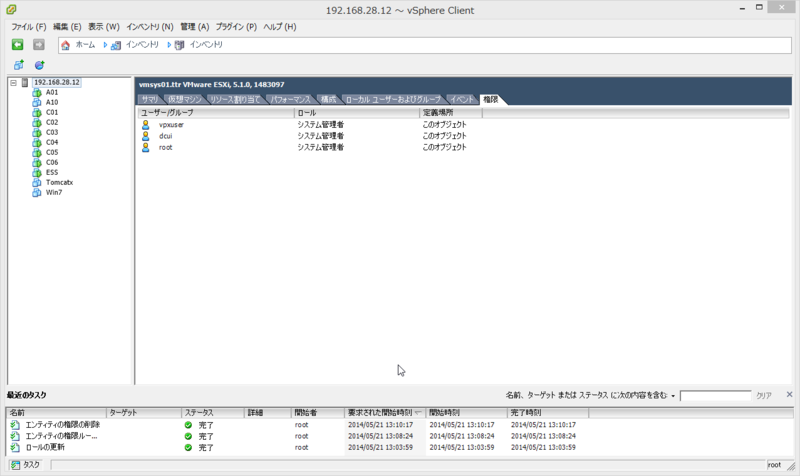Image resolution: width=800 pixels, height=476 pixels.
Task: Click the dcui user icon
Action: click(146, 136)
